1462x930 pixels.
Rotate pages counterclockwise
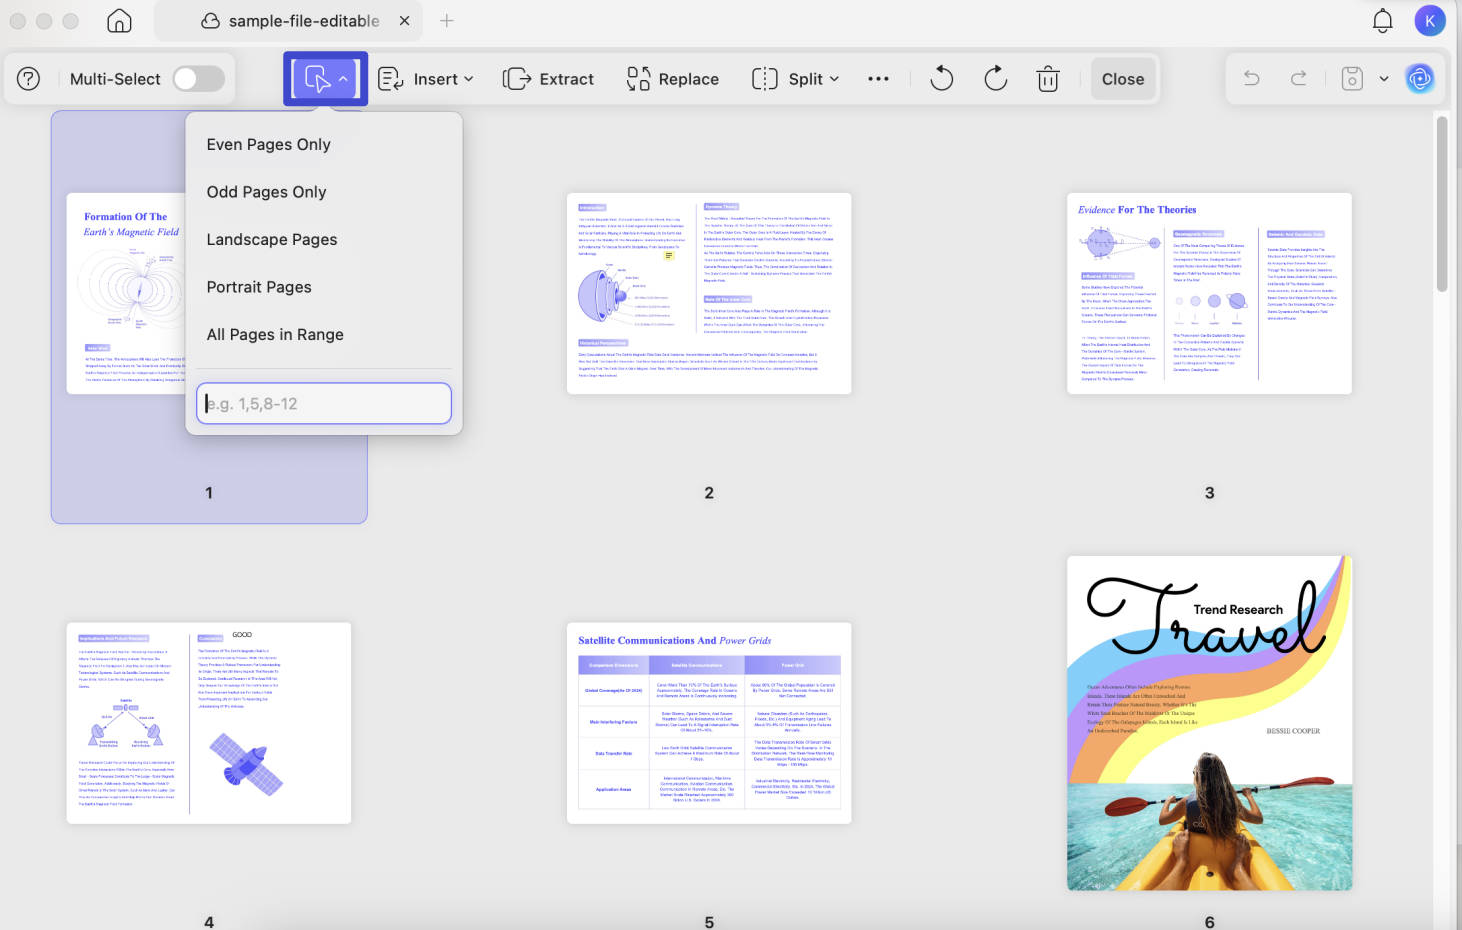tap(941, 79)
